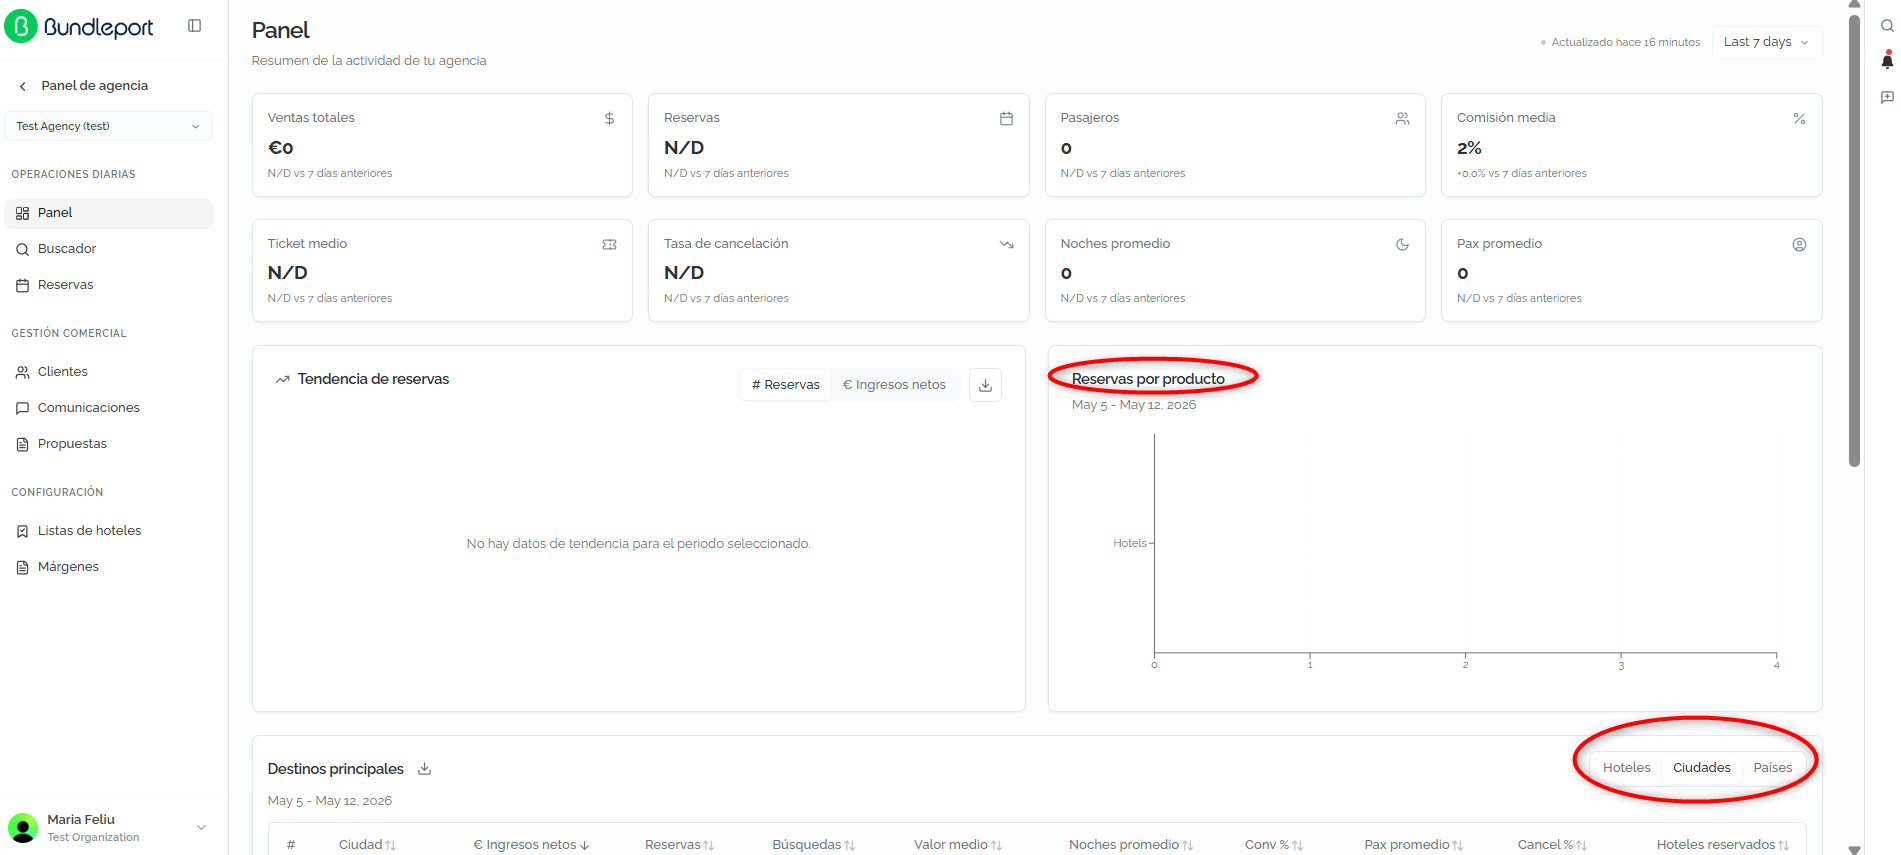Viewport: 1901px width, 855px height.
Task: Sort table by Pax promedio column
Action: click(x=1413, y=845)
